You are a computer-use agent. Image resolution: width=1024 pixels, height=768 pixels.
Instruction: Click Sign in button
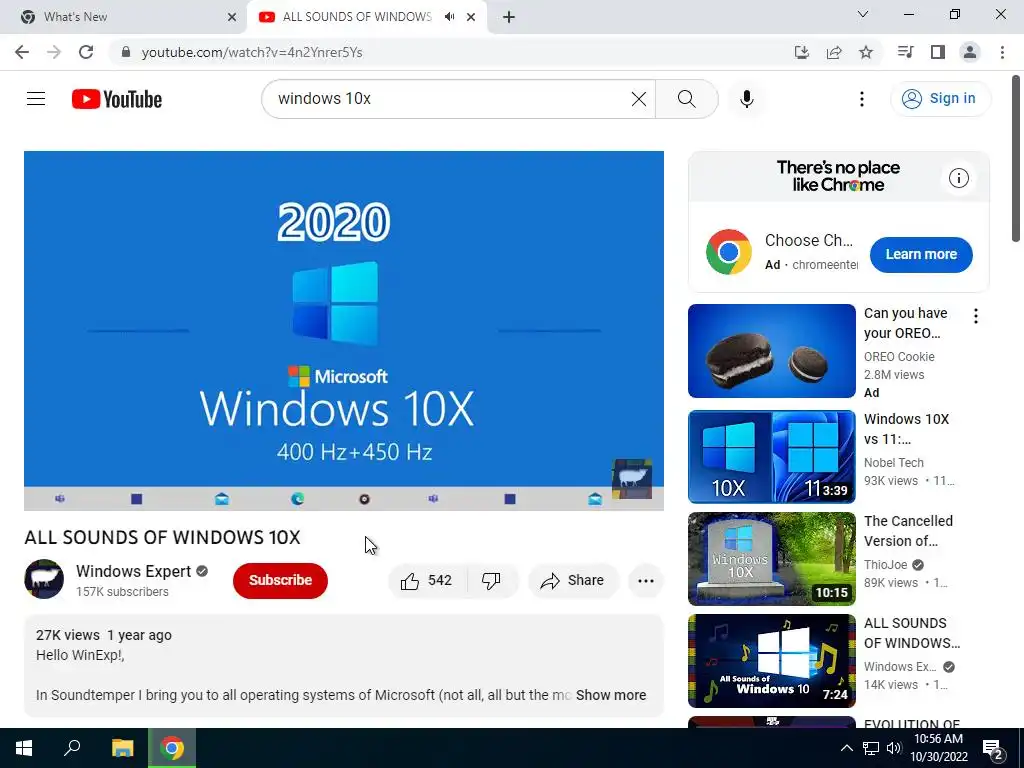tap(940, 99)
